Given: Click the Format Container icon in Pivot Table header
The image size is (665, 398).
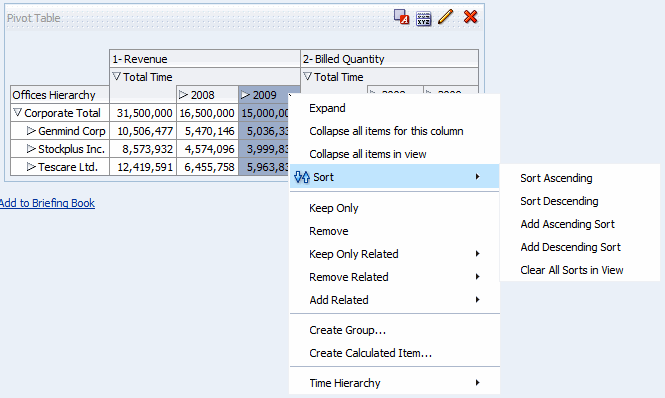Looking at the screenshot, I should (x=401, y=17).
